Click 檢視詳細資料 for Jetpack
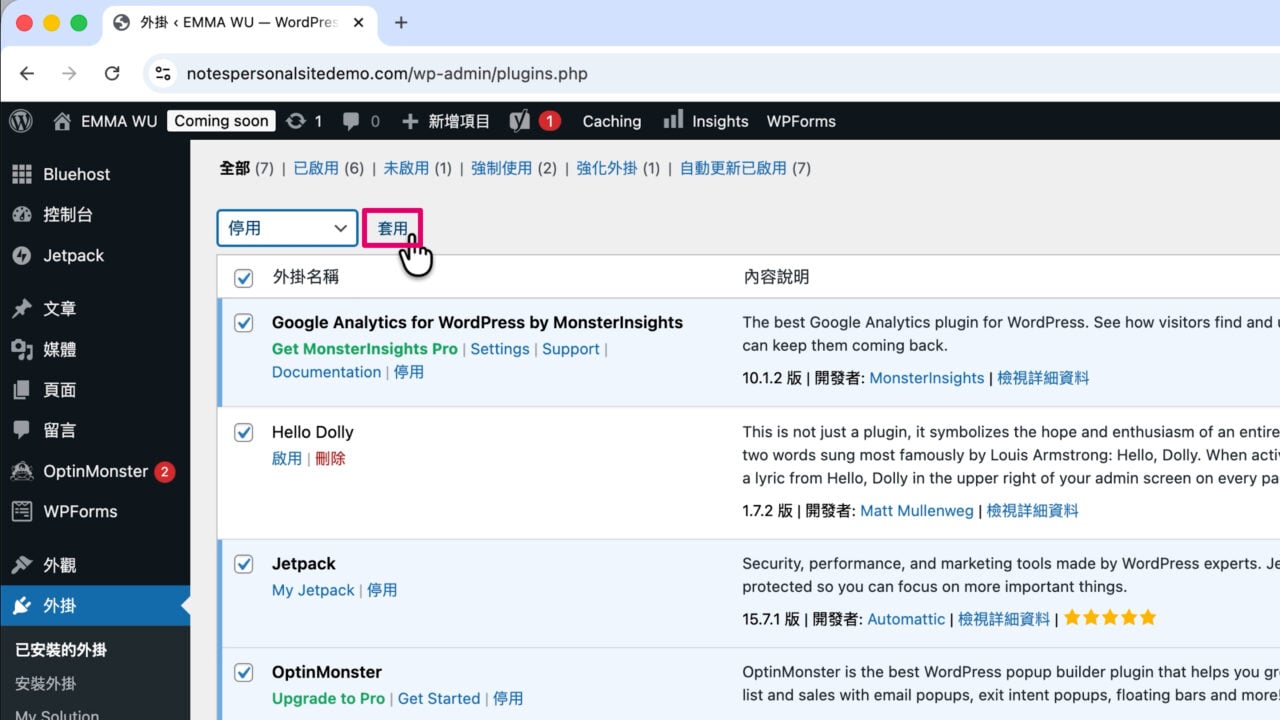1280x720 pixels. tap(1004, 619)
